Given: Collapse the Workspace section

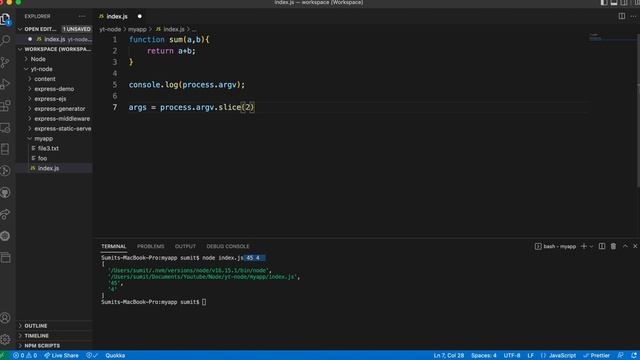Looking at the screenshot, I should [x=54, y=49].
